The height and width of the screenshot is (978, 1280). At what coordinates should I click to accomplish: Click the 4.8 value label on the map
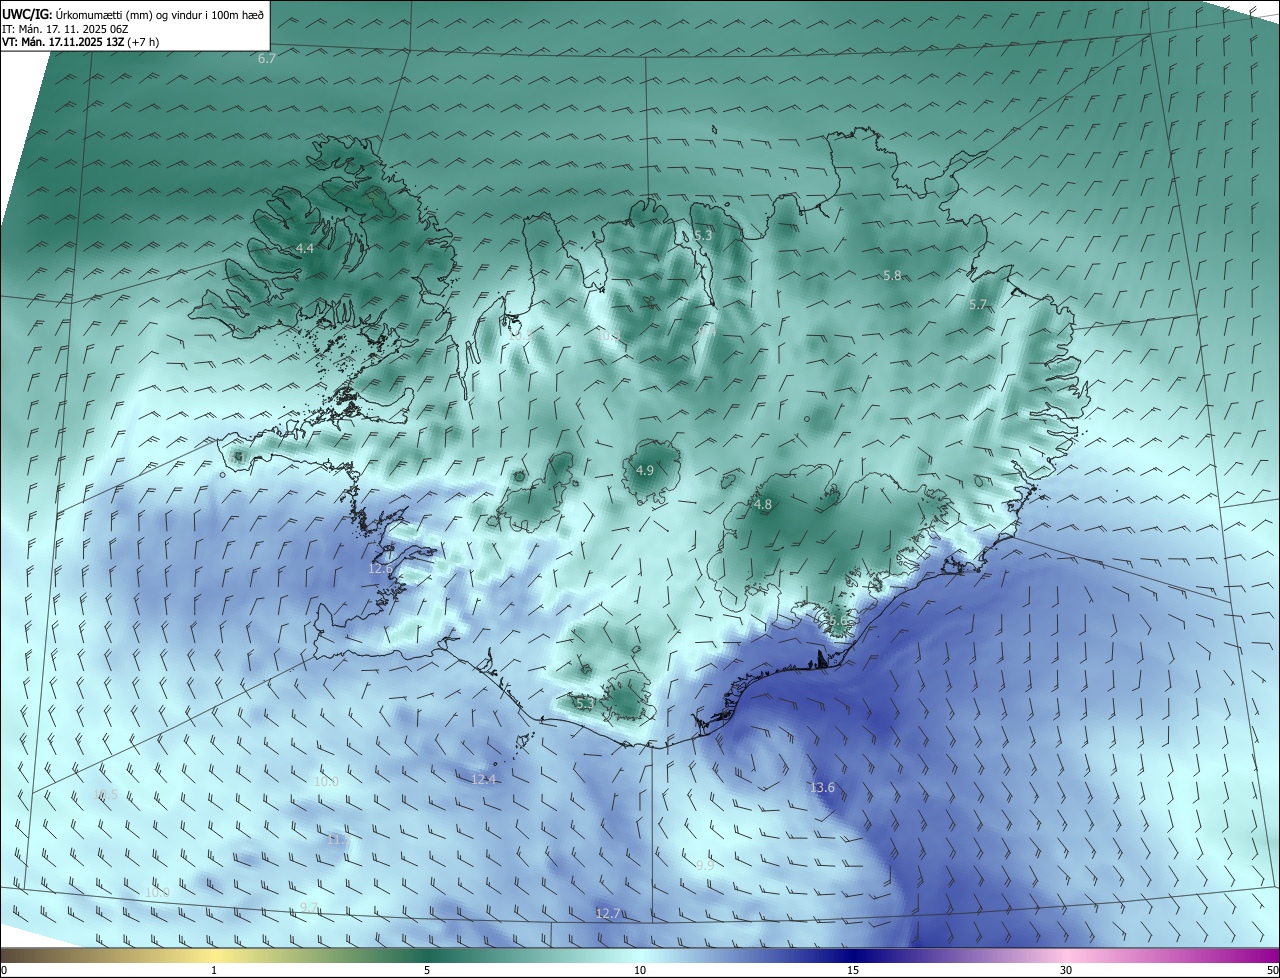[x=763, y=505]
